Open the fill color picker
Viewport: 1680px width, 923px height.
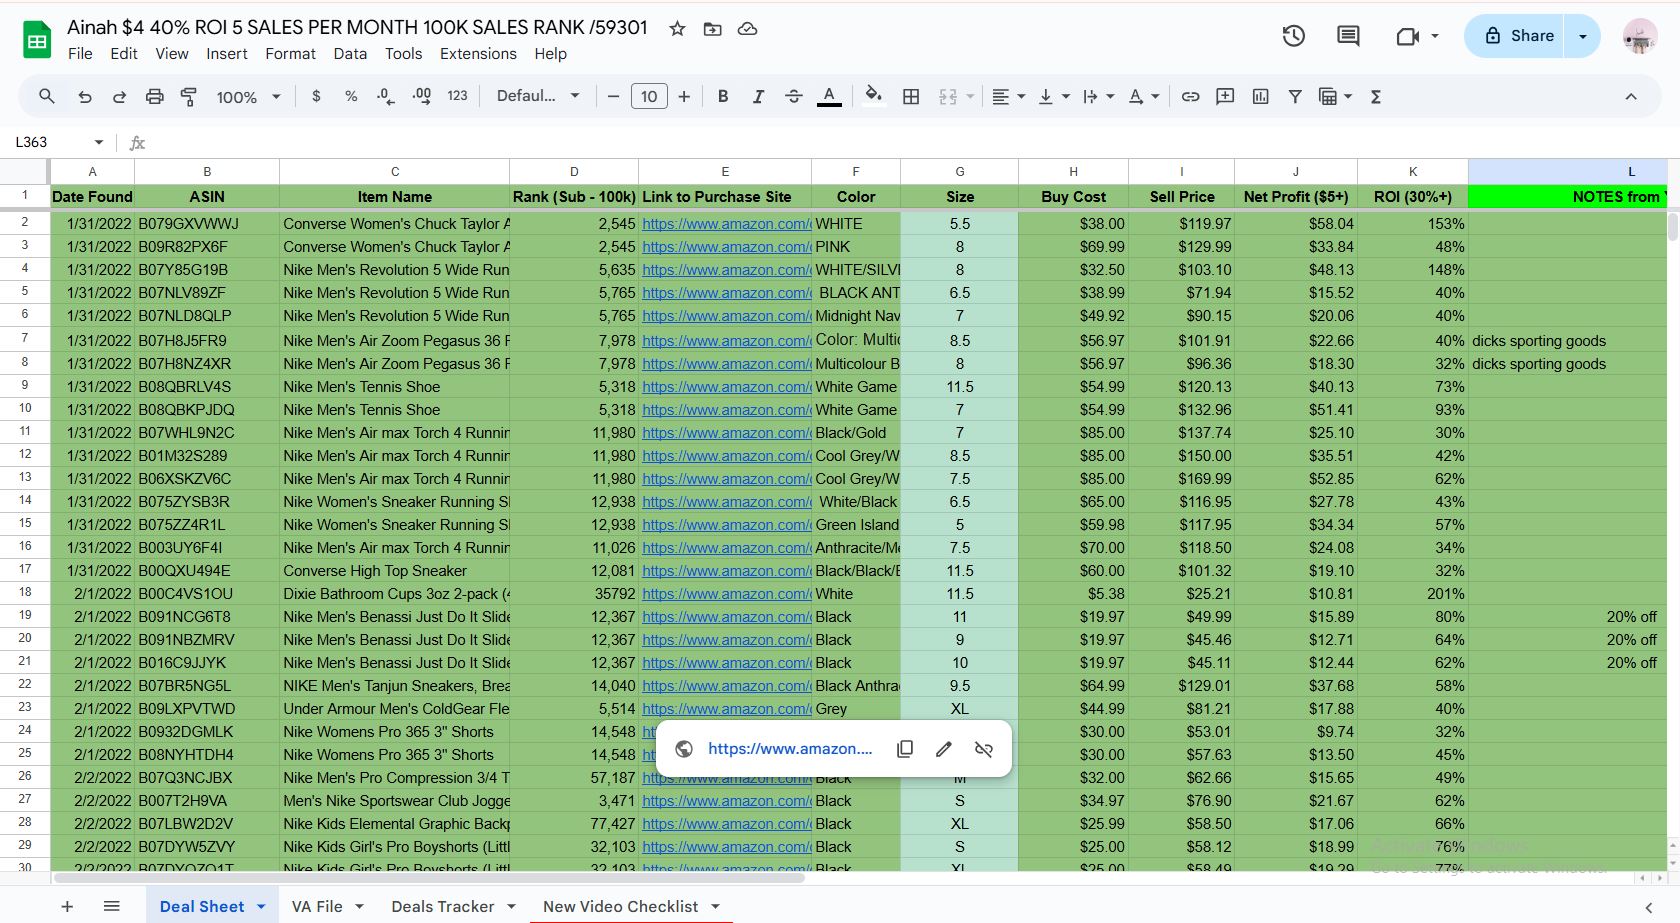(x=873, y=97)
